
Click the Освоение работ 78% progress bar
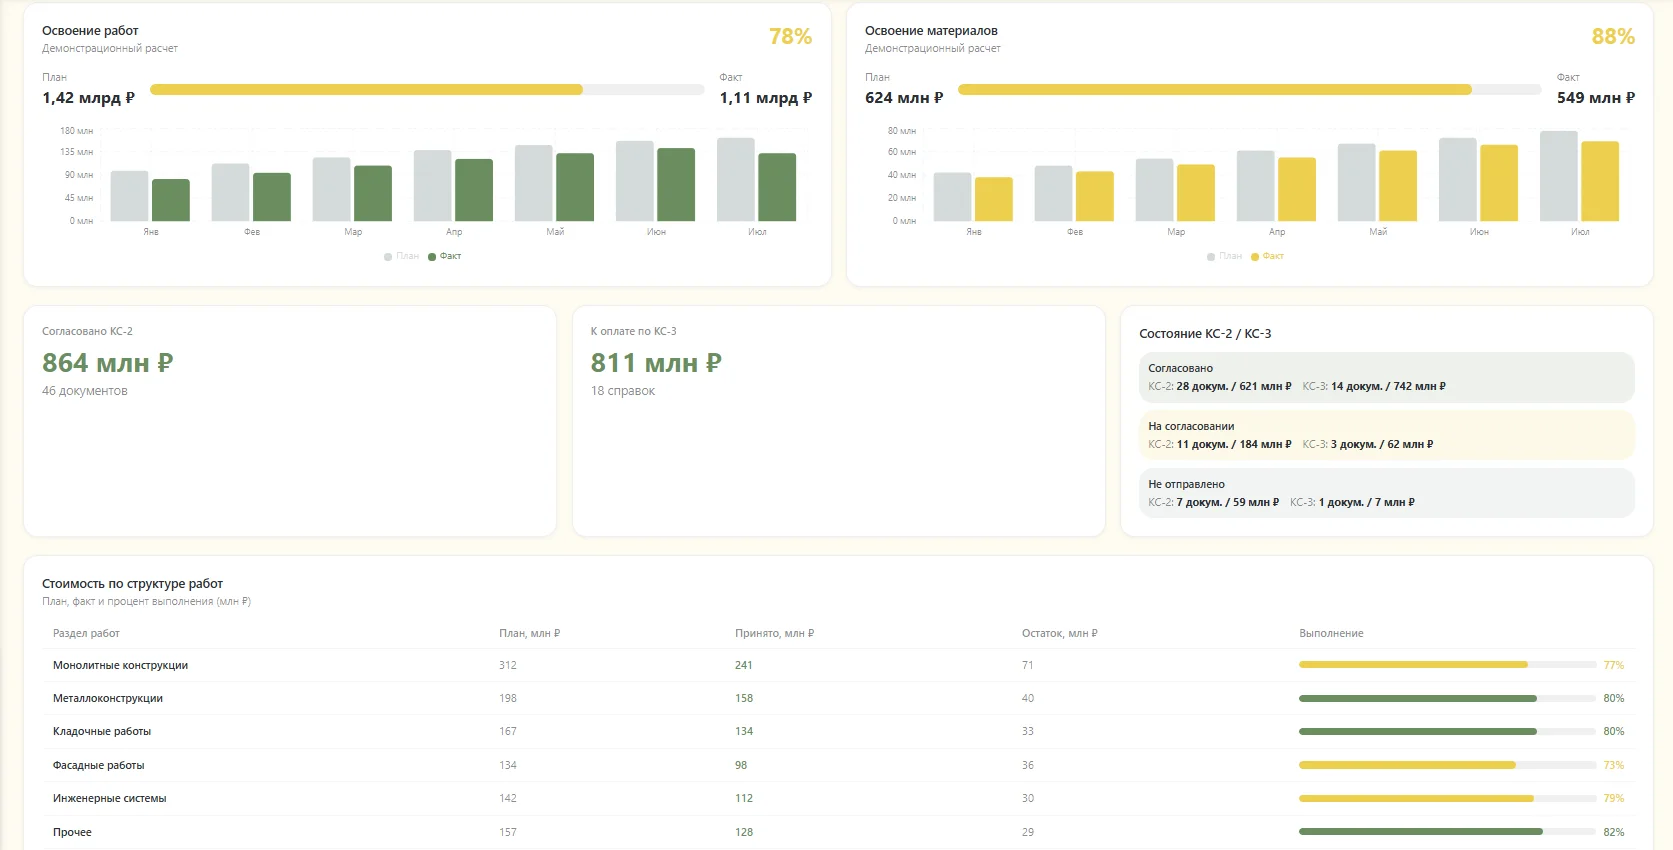(427, 90)
